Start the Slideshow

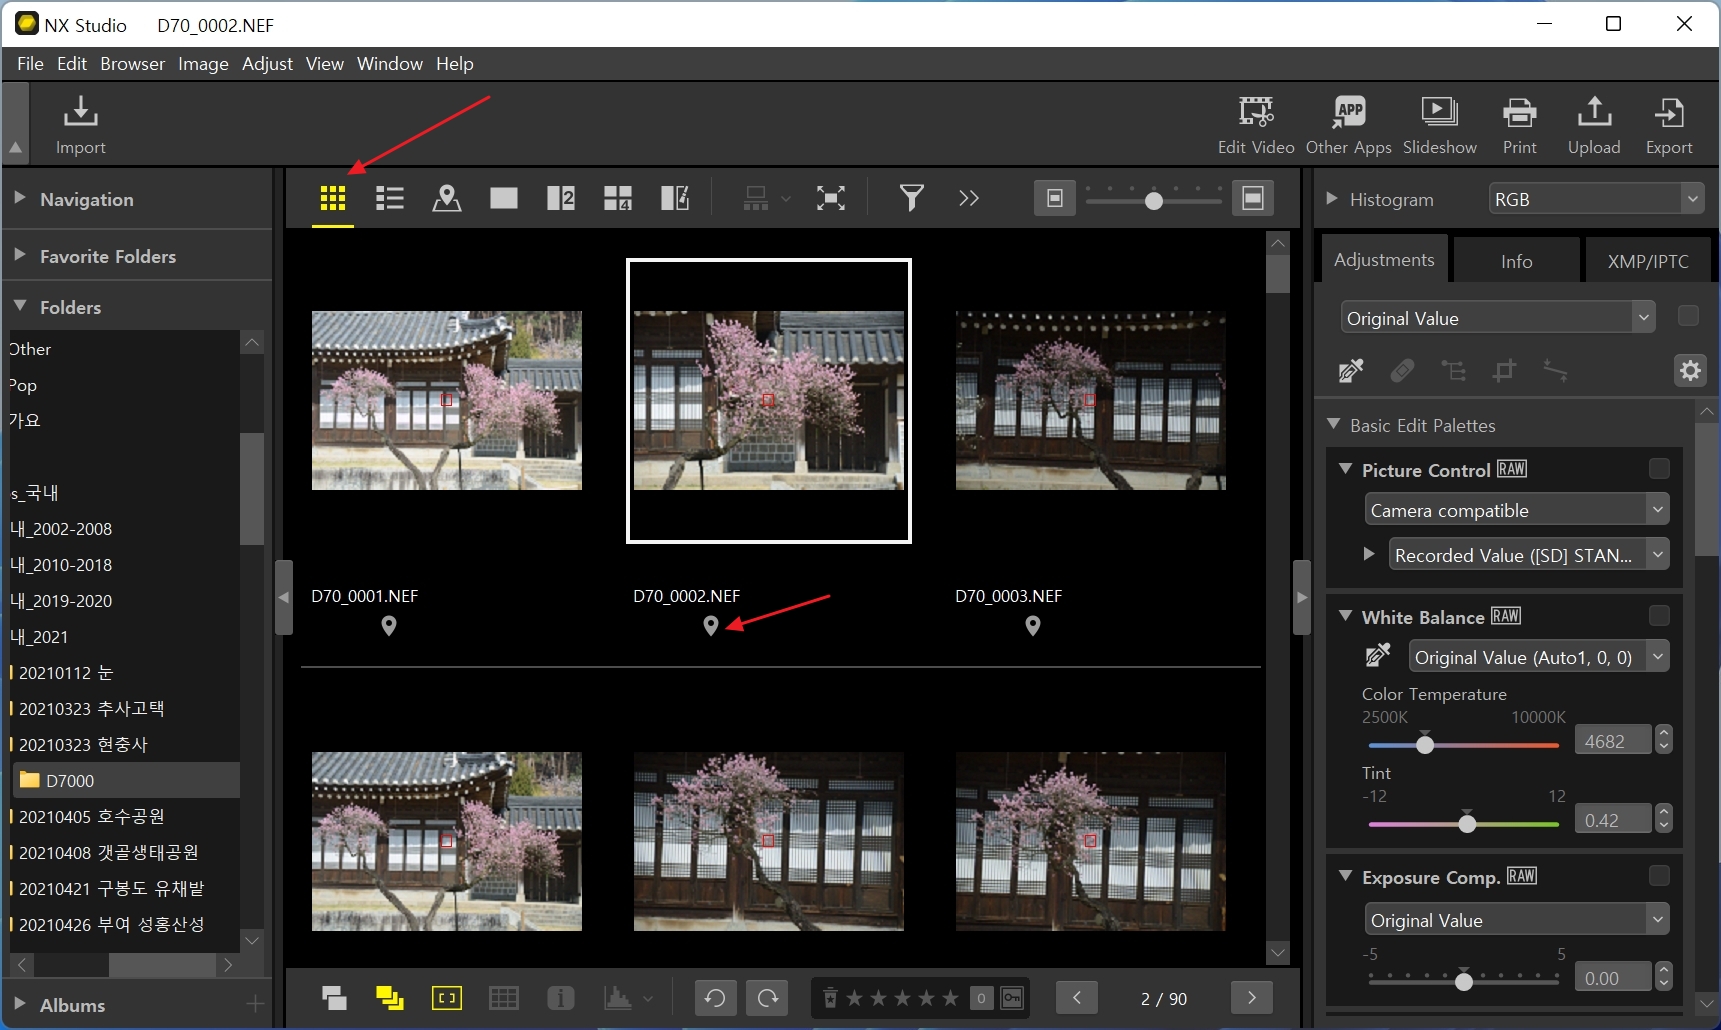(1439, 124)
